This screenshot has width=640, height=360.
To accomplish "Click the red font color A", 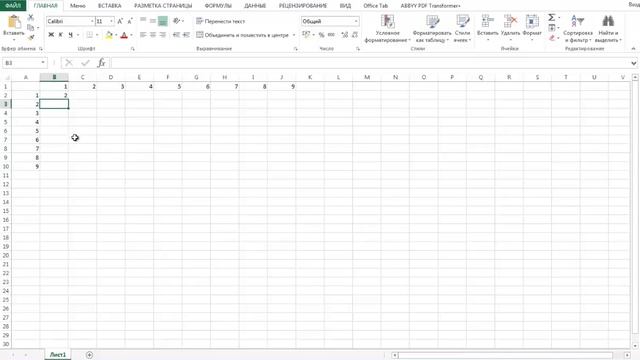I will 124,35.
